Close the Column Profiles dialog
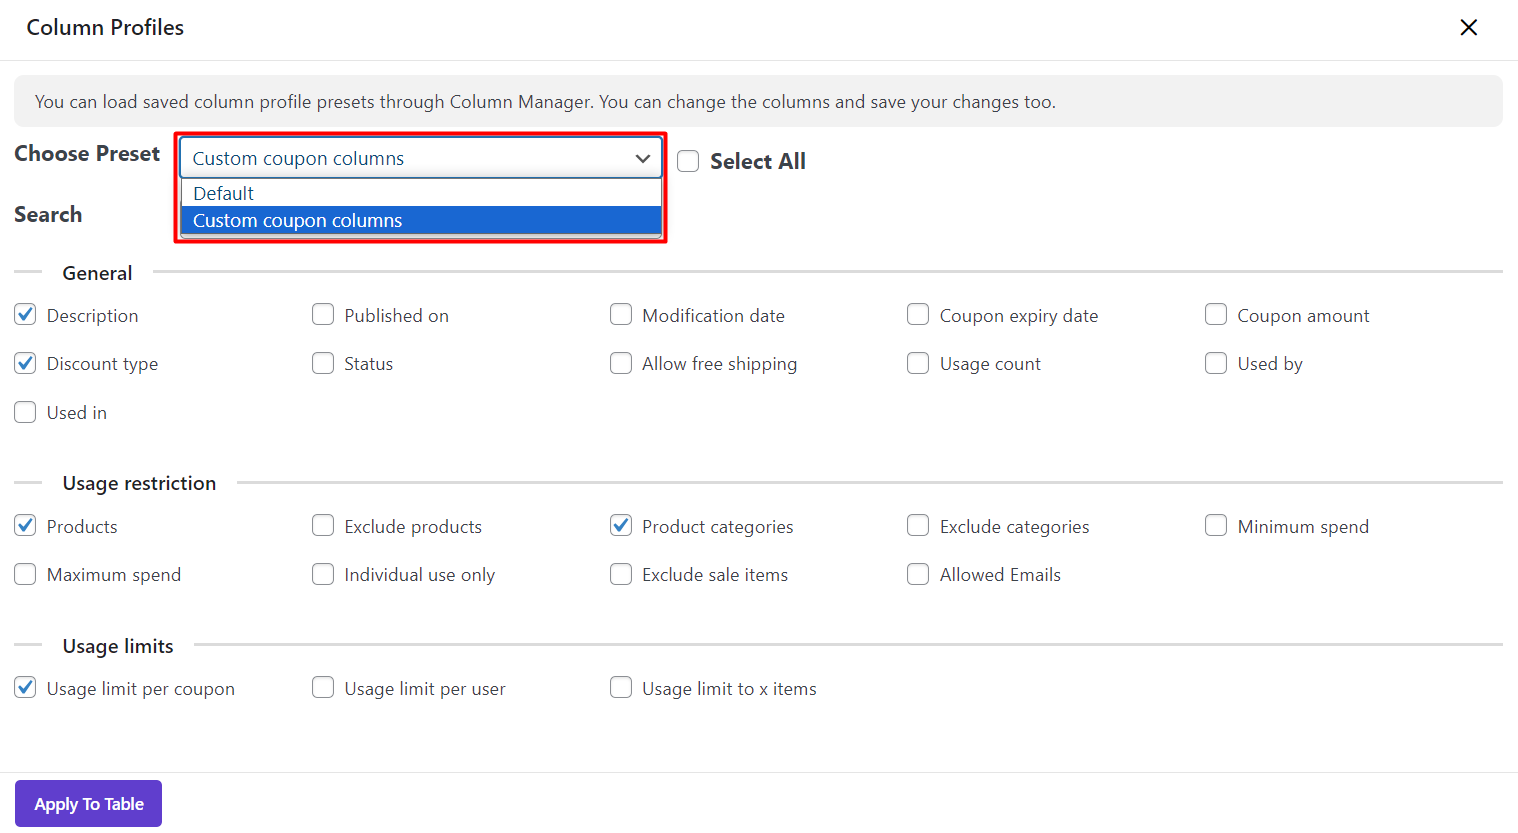Image resolution: width=1518 pixels, height=833 pixels. pos(1468,28)
